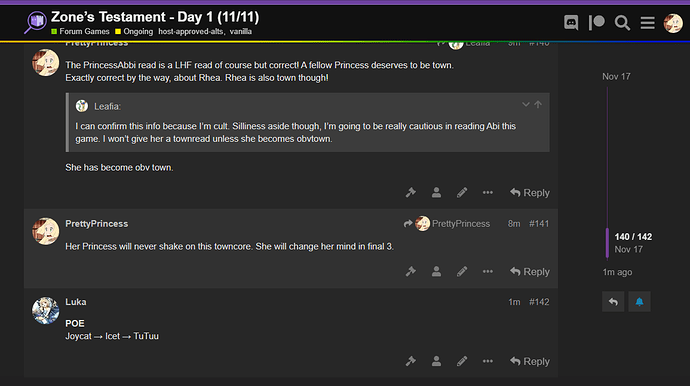Screen dimensions: 690x386
Task: Open the Discord chat icon in header
Action: [571, 22]
